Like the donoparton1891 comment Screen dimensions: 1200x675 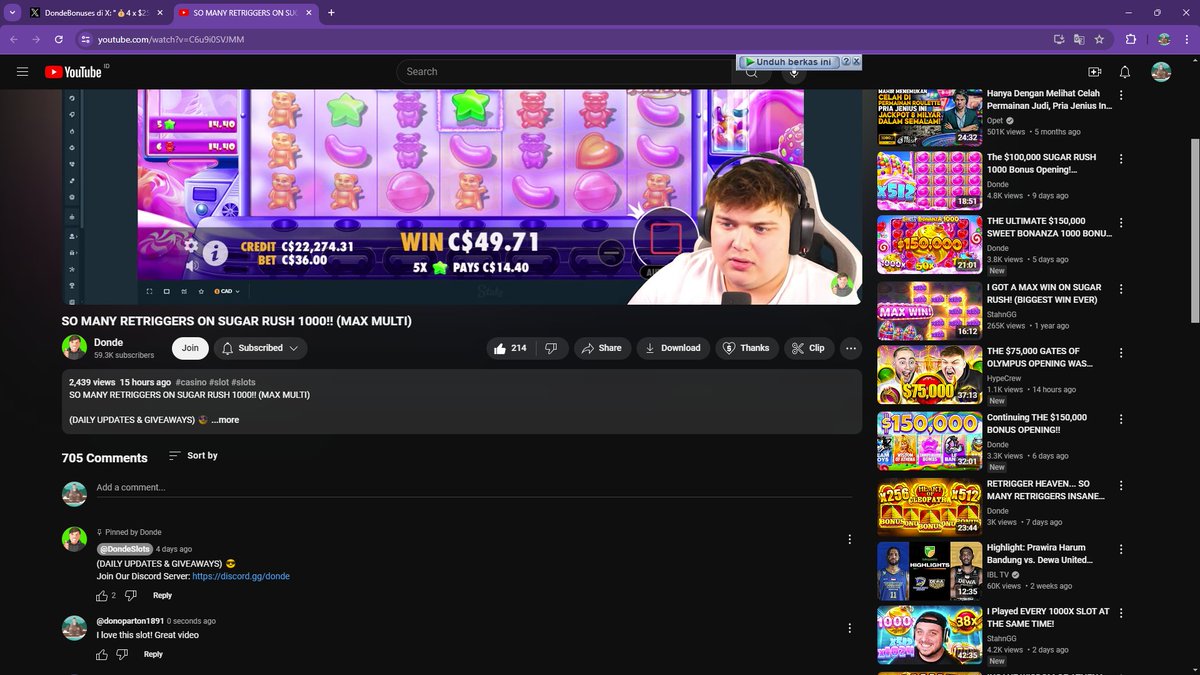pyautogui.click(x=101, y=654)
